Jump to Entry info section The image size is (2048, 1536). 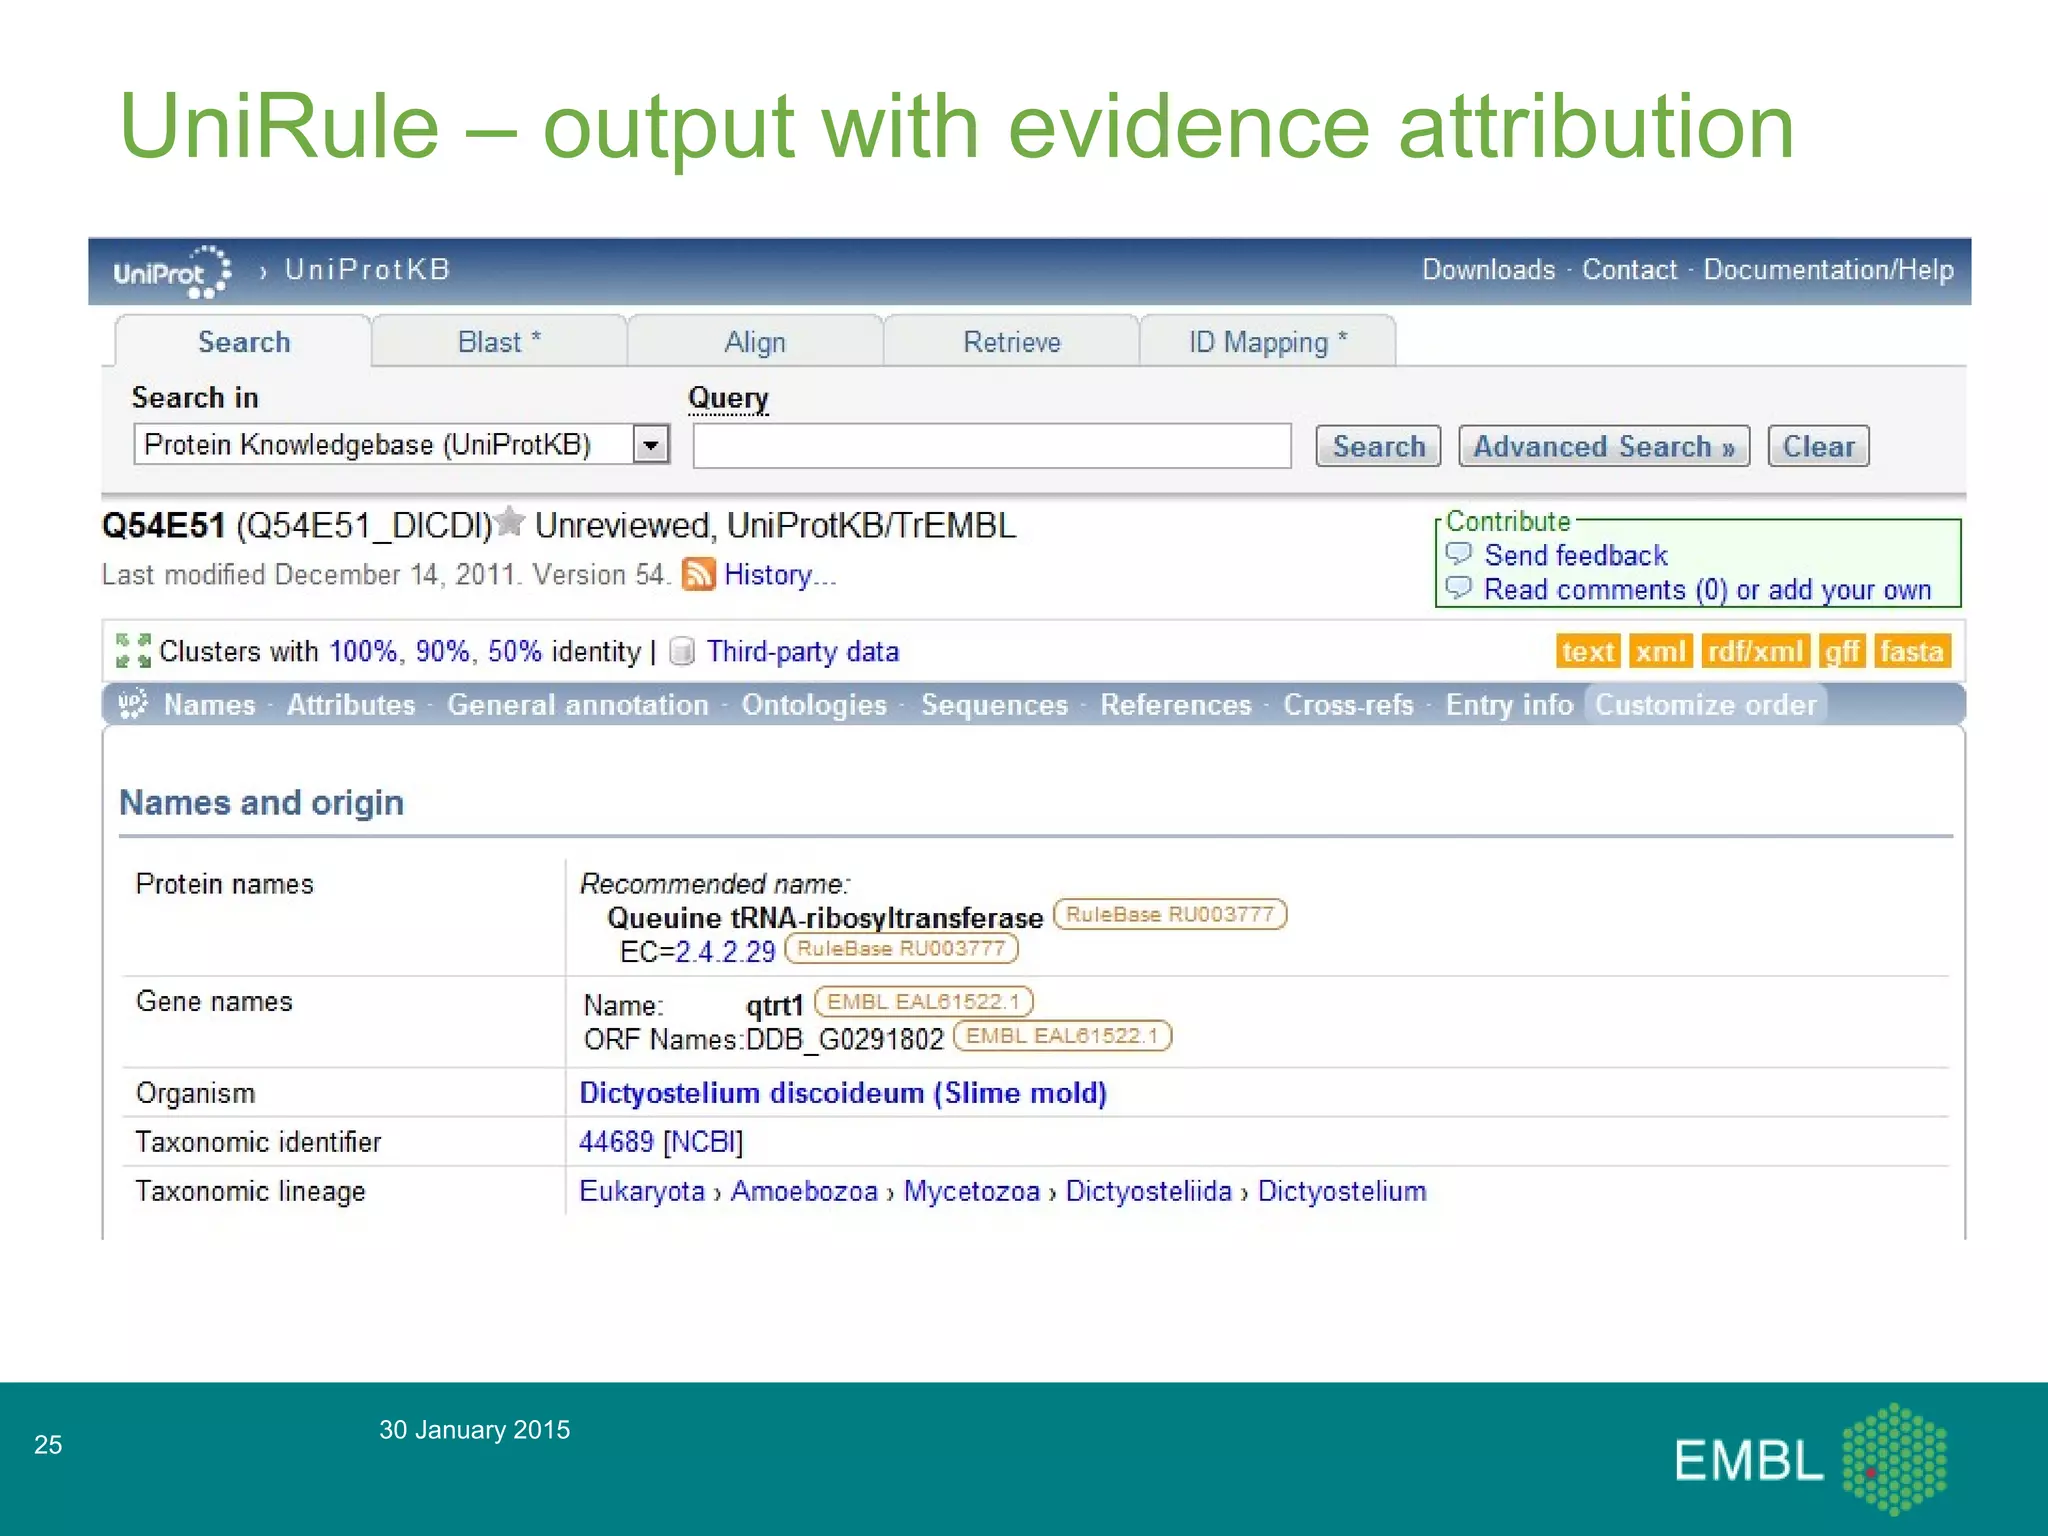(1509, 705)
